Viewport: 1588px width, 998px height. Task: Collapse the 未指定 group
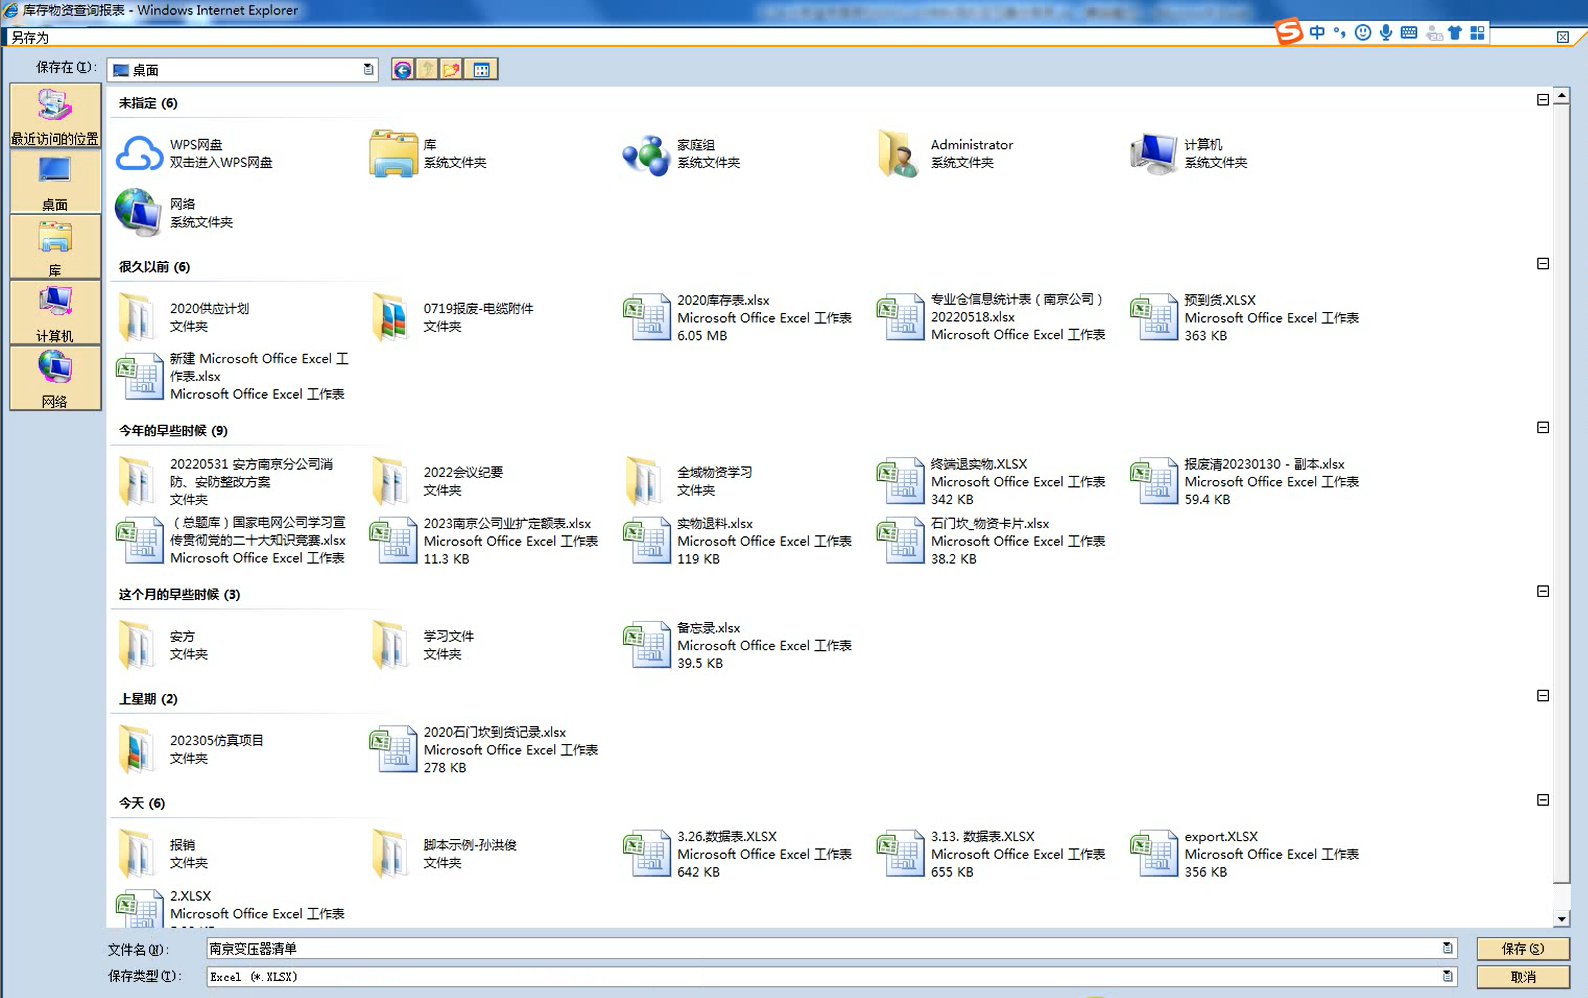point(1543,100)
